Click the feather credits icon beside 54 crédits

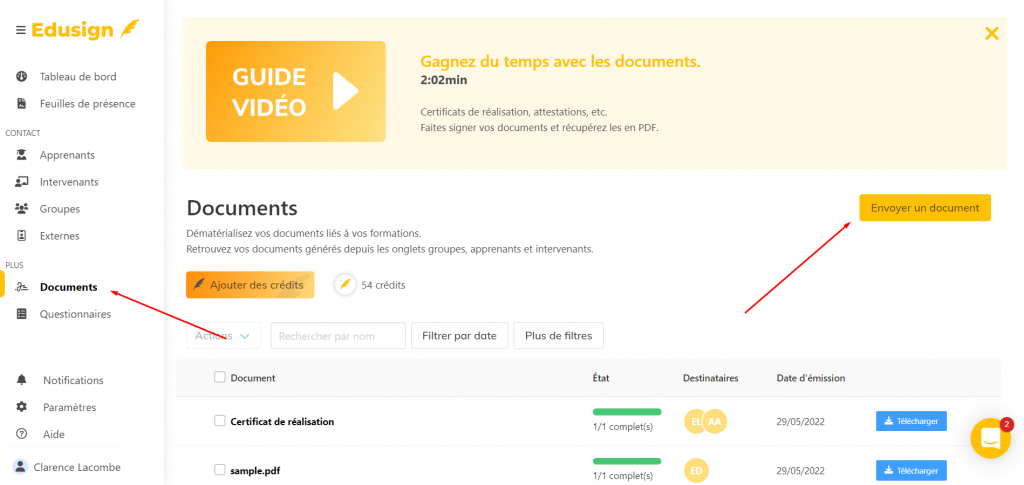(345, 285)
